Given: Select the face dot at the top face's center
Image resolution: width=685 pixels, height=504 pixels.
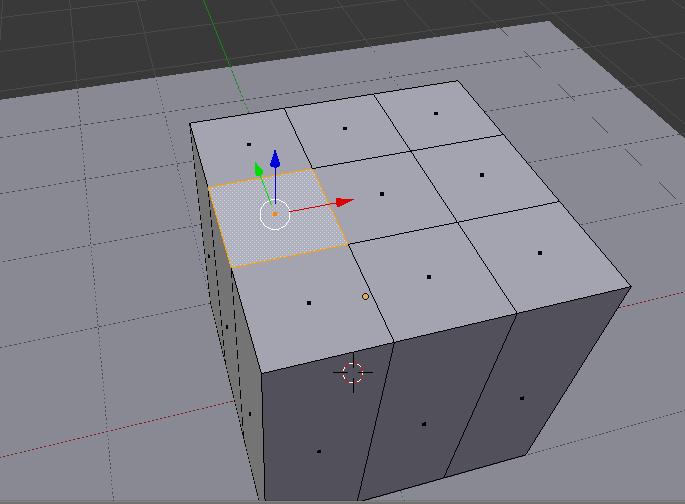Looking at the screenshot, I should pyautogui.click(x=382, y=194).
